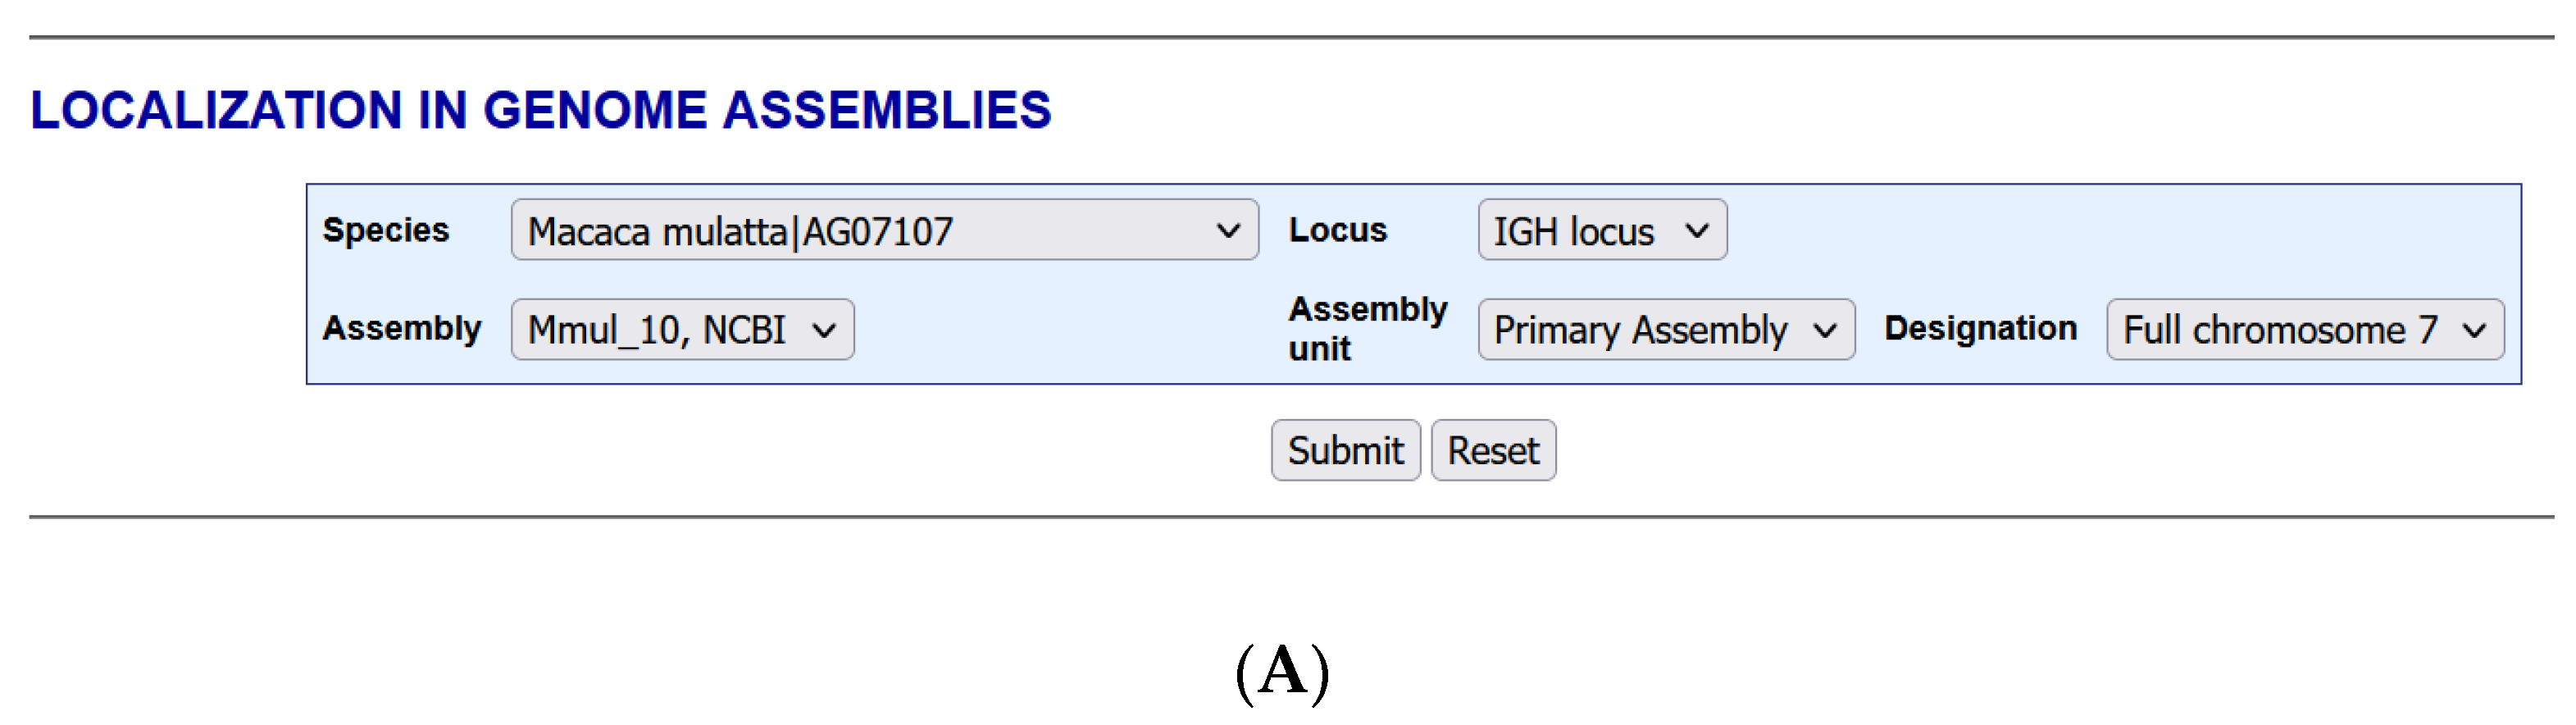This screenshot has height=725, width=2576.
Task: Click the chevron arrow on the Locus selector
Action: 1696,231
